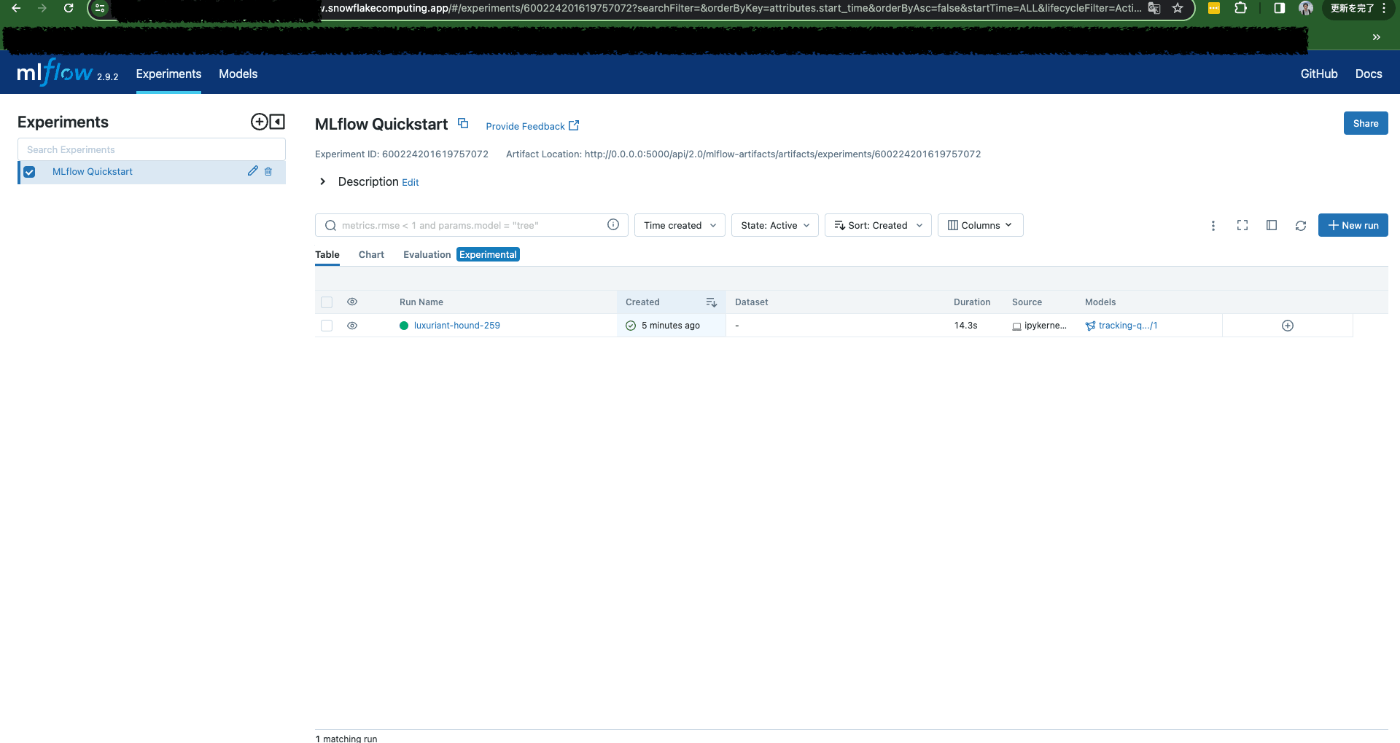1400x743 pixels.
Task: Click the browser back arrow
Action: tap(15, 7)
